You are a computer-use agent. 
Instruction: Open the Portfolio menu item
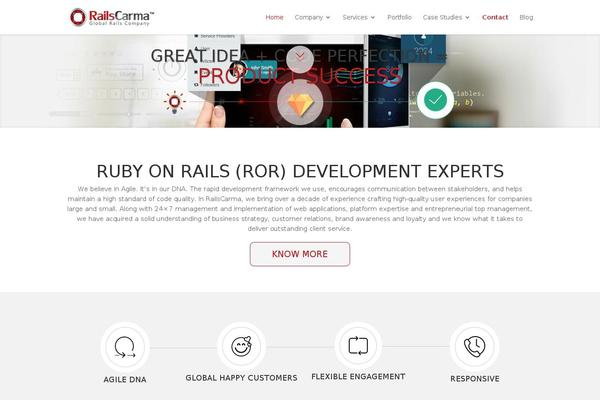pyautogui.click(x=399, y=17)
